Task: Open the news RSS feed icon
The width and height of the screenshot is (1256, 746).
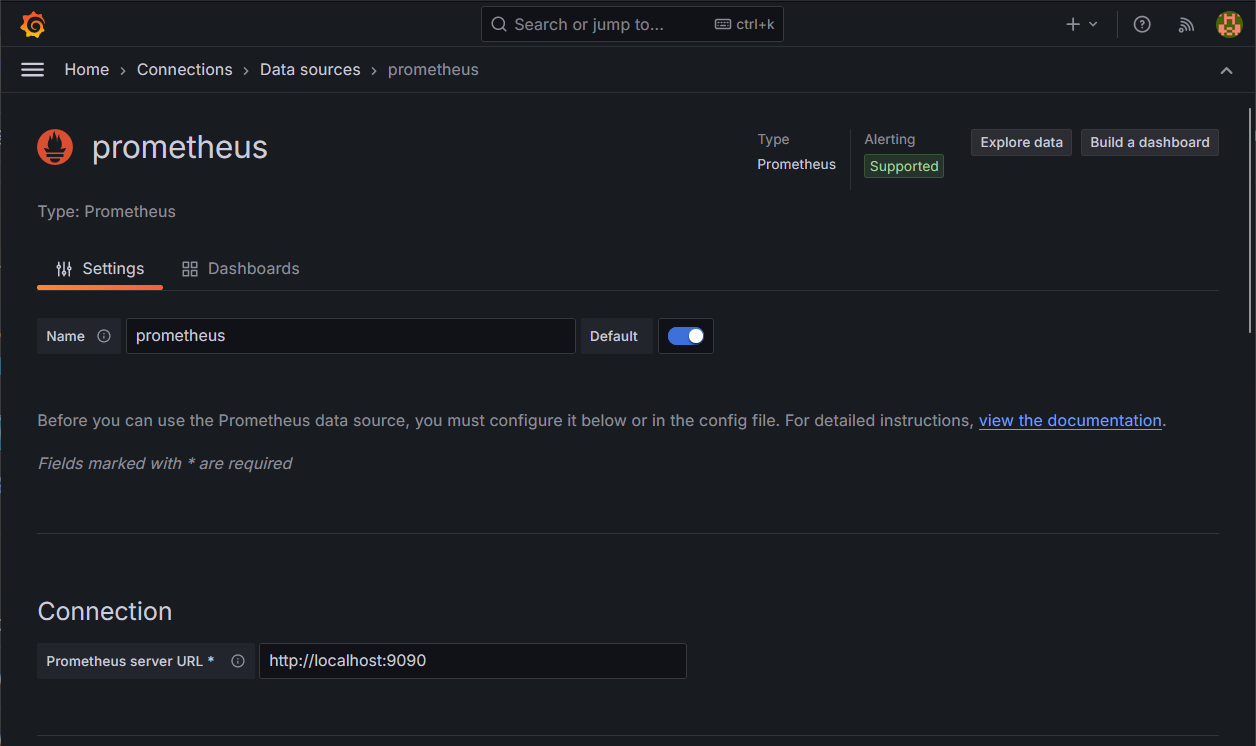Action: click(x=1186, y=24)
